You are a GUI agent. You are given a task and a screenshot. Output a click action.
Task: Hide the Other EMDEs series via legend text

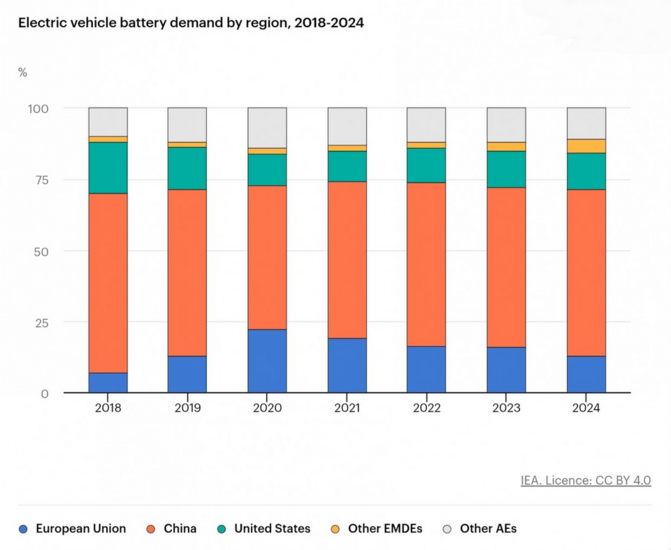(385, 528)
